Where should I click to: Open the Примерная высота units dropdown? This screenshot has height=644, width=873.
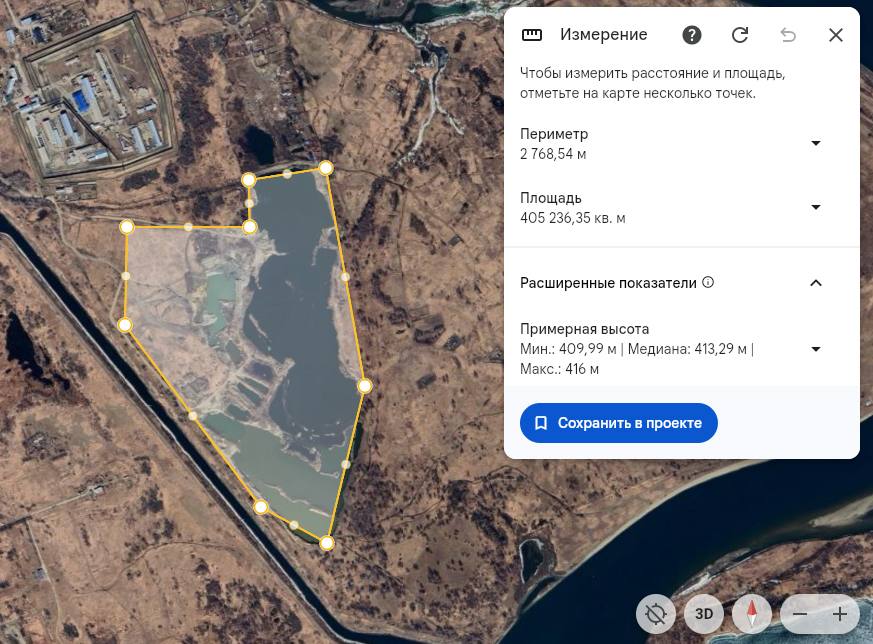[x=815, y=349]
